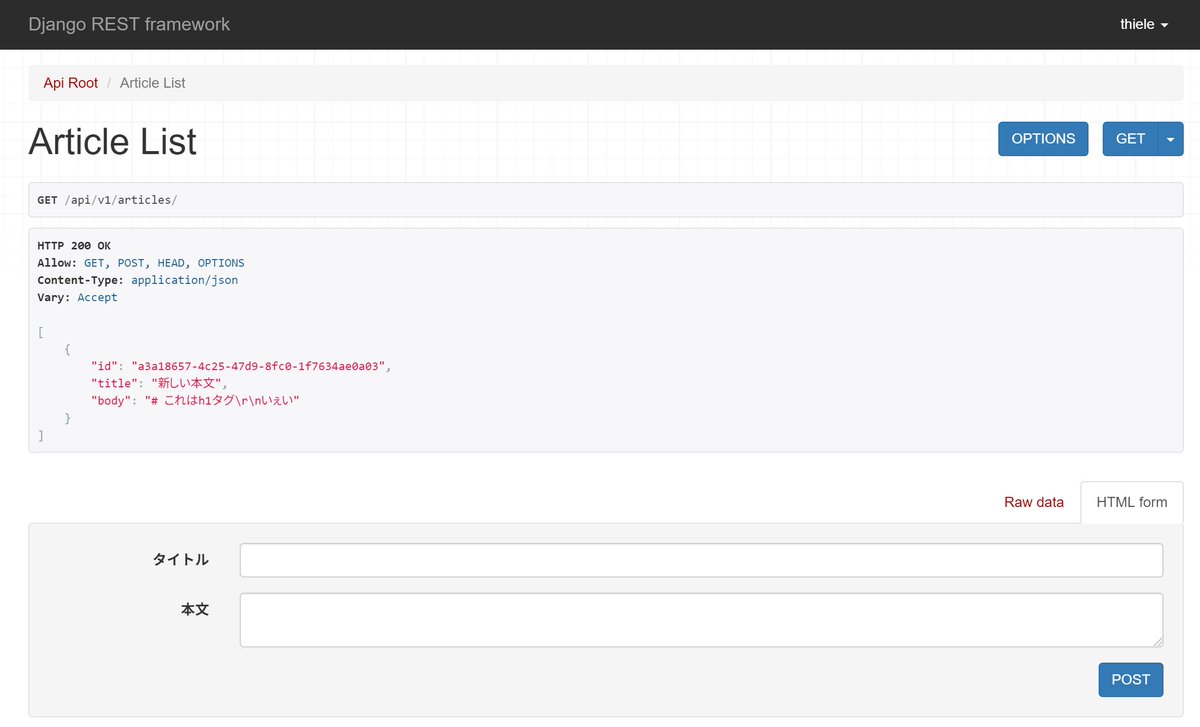
Task: Focus the タイトル input field
Action: [701, 560]
